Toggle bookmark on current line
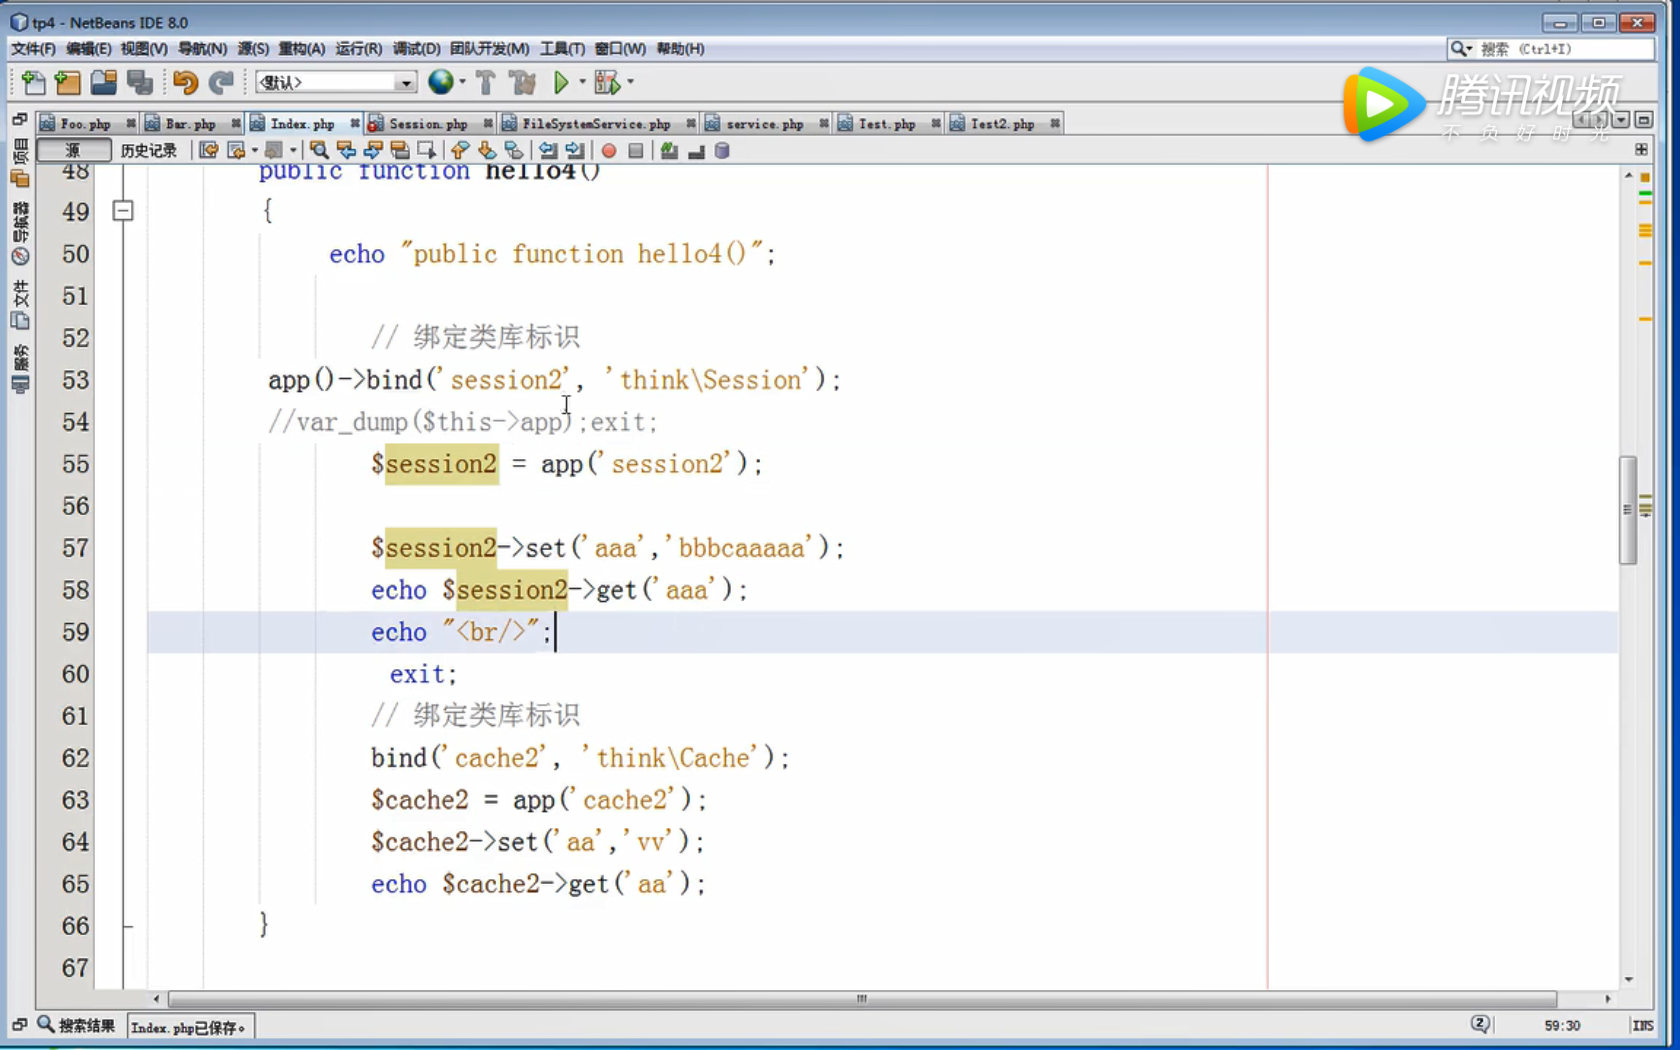The height and width of the screenshot is (1050, 1680). click(514, 151)
